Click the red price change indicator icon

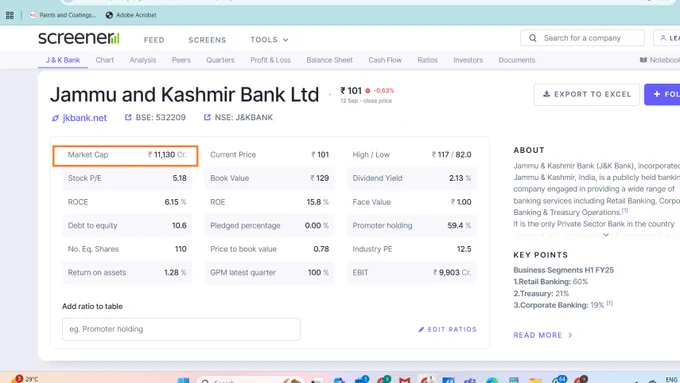point(368,91)
